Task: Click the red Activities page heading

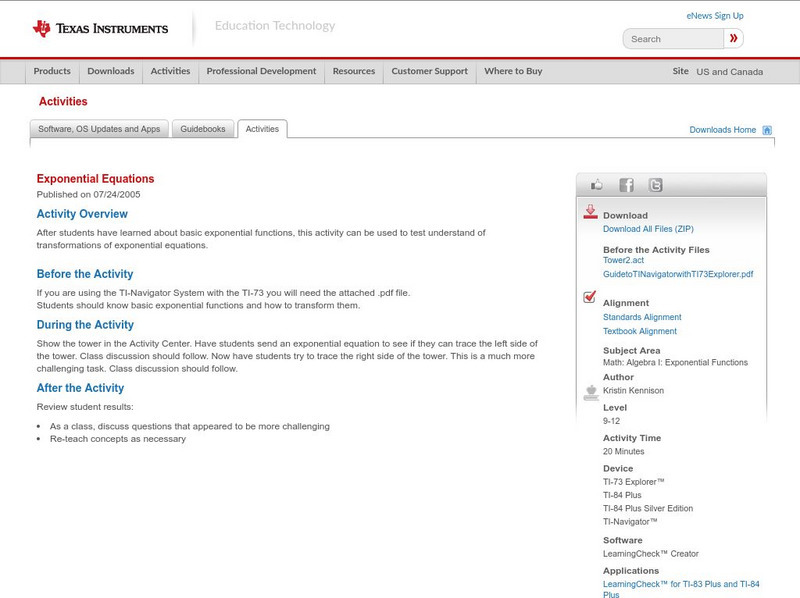Action: click(x=63, y=102)
